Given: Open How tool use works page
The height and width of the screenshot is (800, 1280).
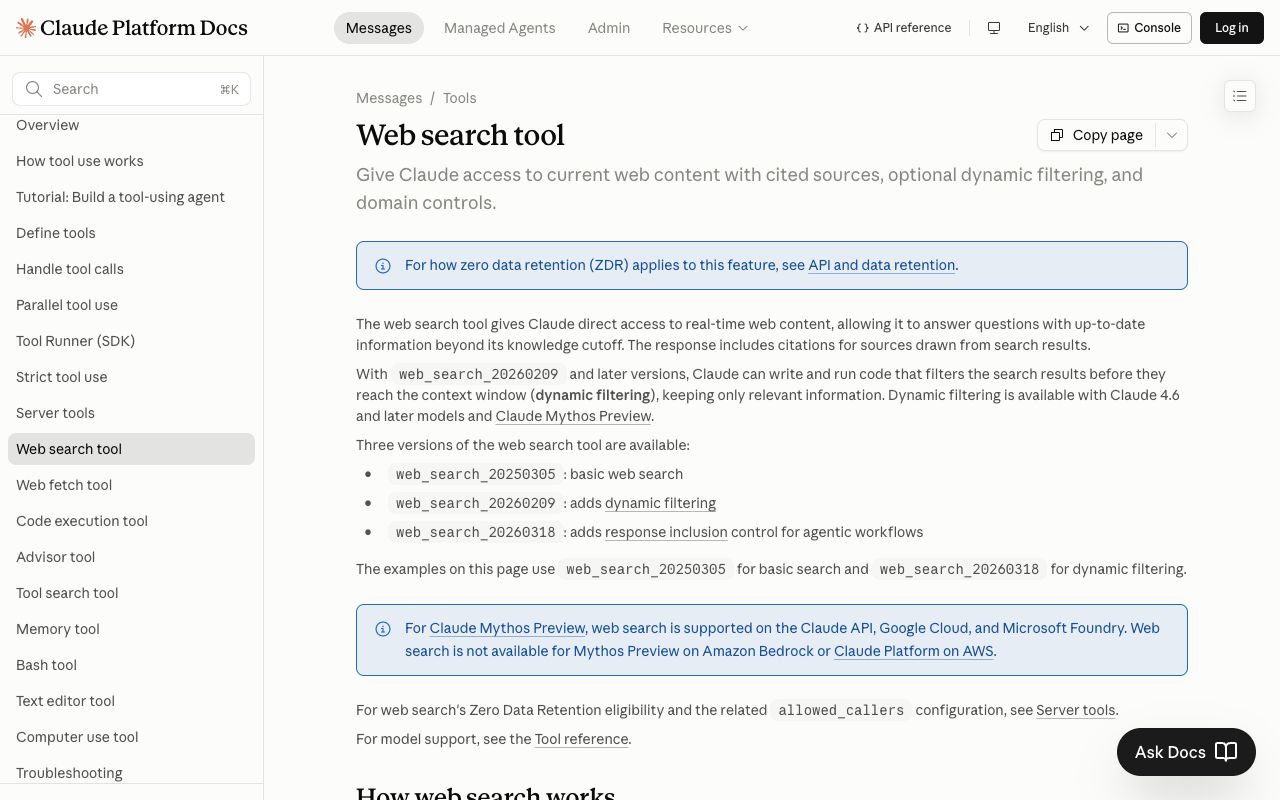Looking at the screenshot, I should (131, 161).
